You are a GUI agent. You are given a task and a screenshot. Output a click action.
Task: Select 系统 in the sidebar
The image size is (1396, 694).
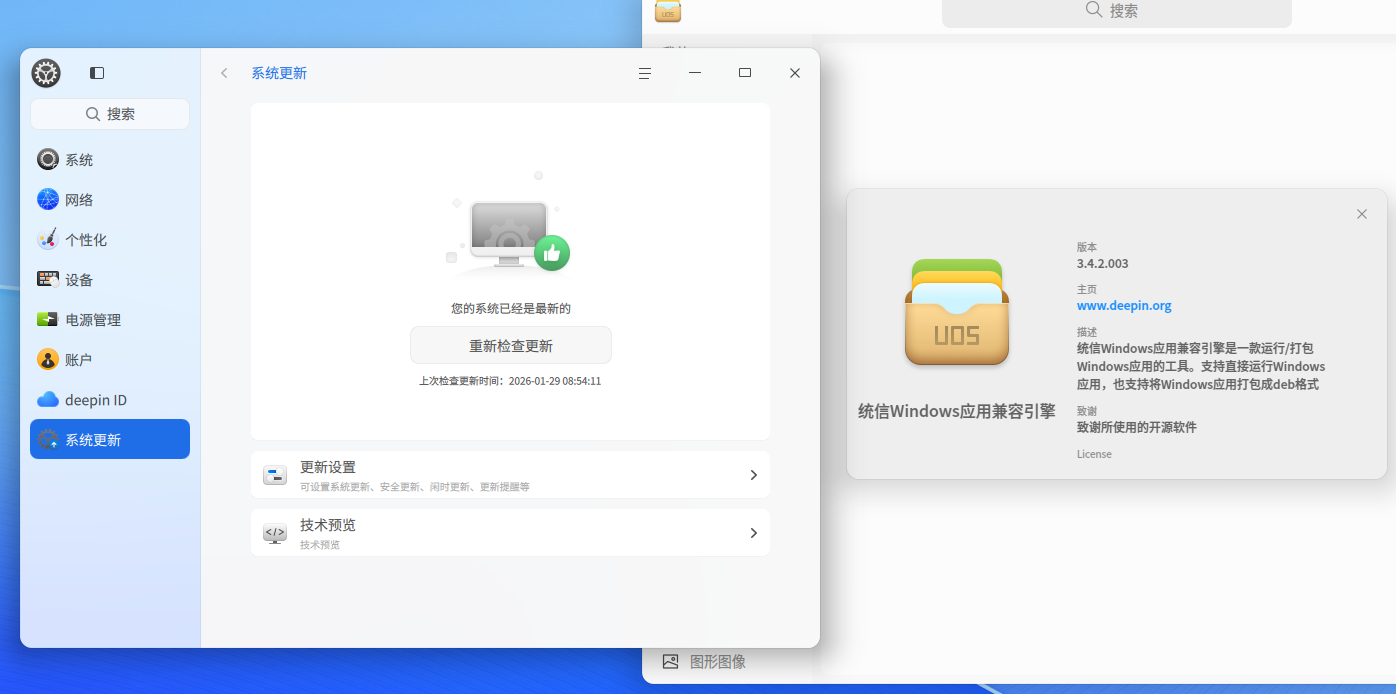110,159
